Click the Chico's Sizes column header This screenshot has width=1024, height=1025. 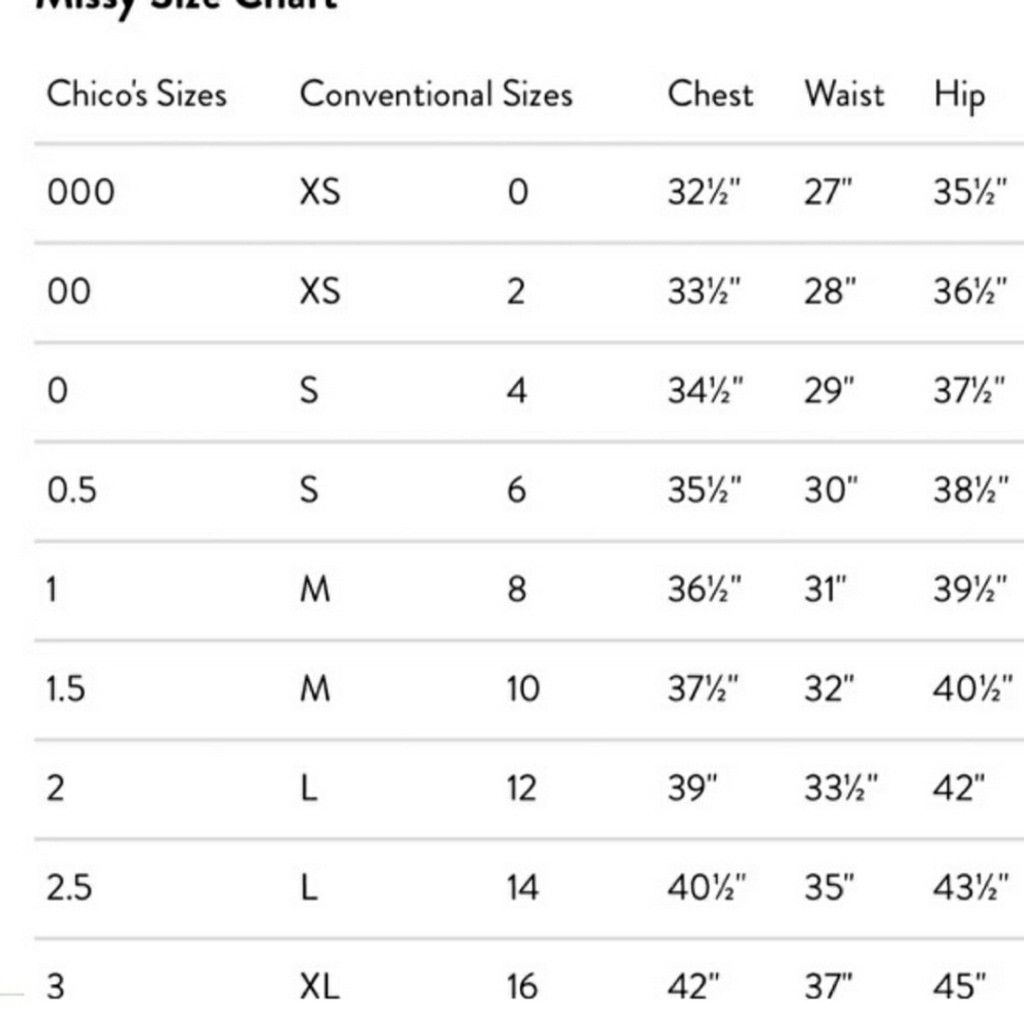coord(137,94)
